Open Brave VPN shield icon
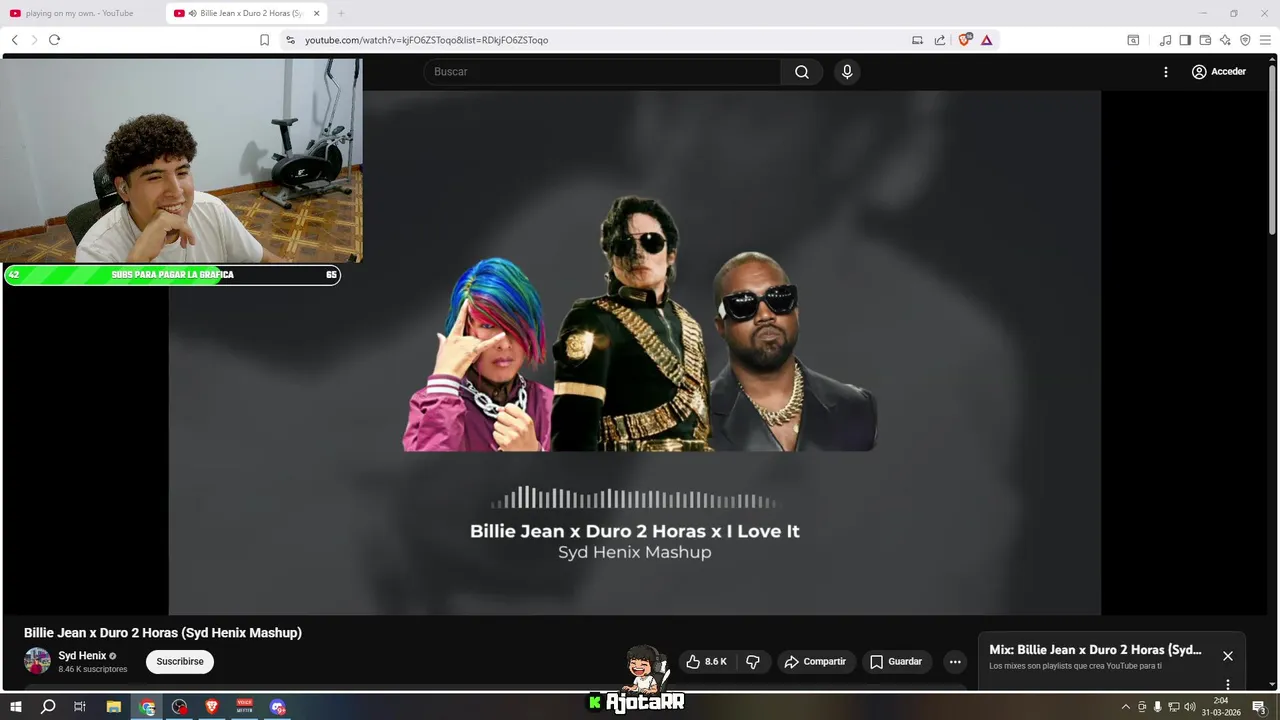The height and width of the screenshot is (720, 1280). point(1245,40)
